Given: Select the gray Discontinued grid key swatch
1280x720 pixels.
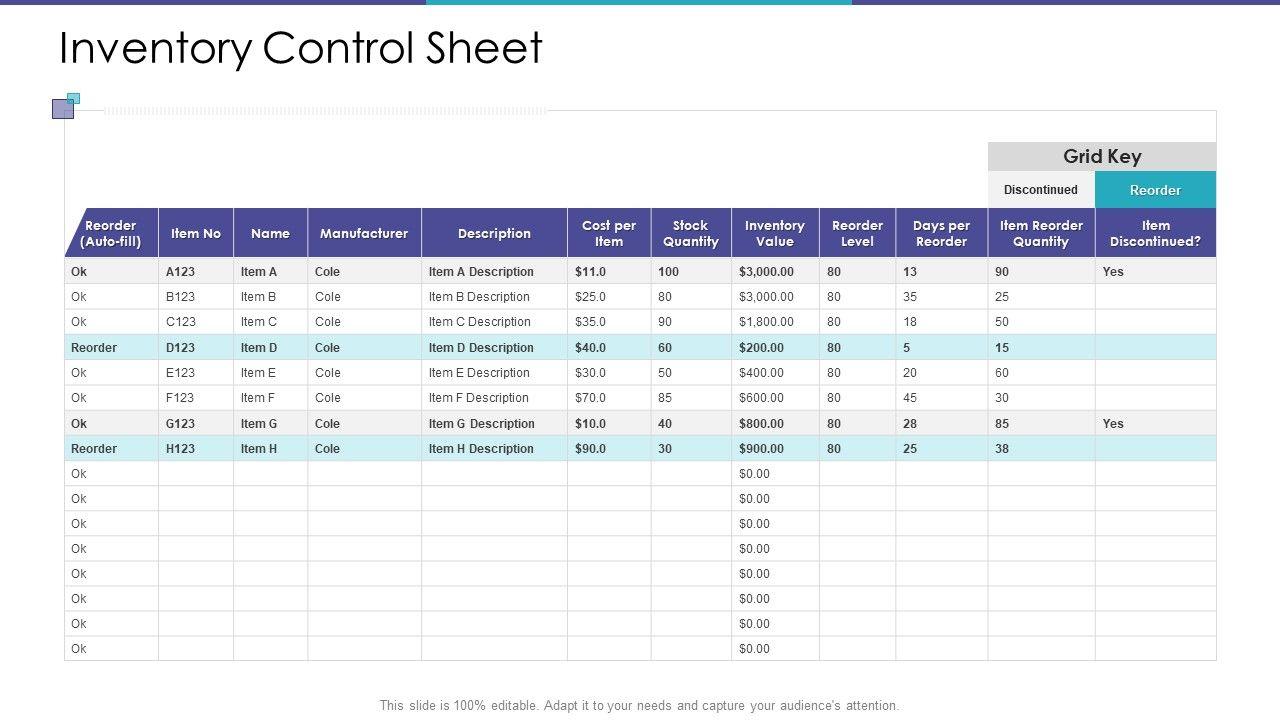Looking at the screenshot, I should click(1041, 190).
